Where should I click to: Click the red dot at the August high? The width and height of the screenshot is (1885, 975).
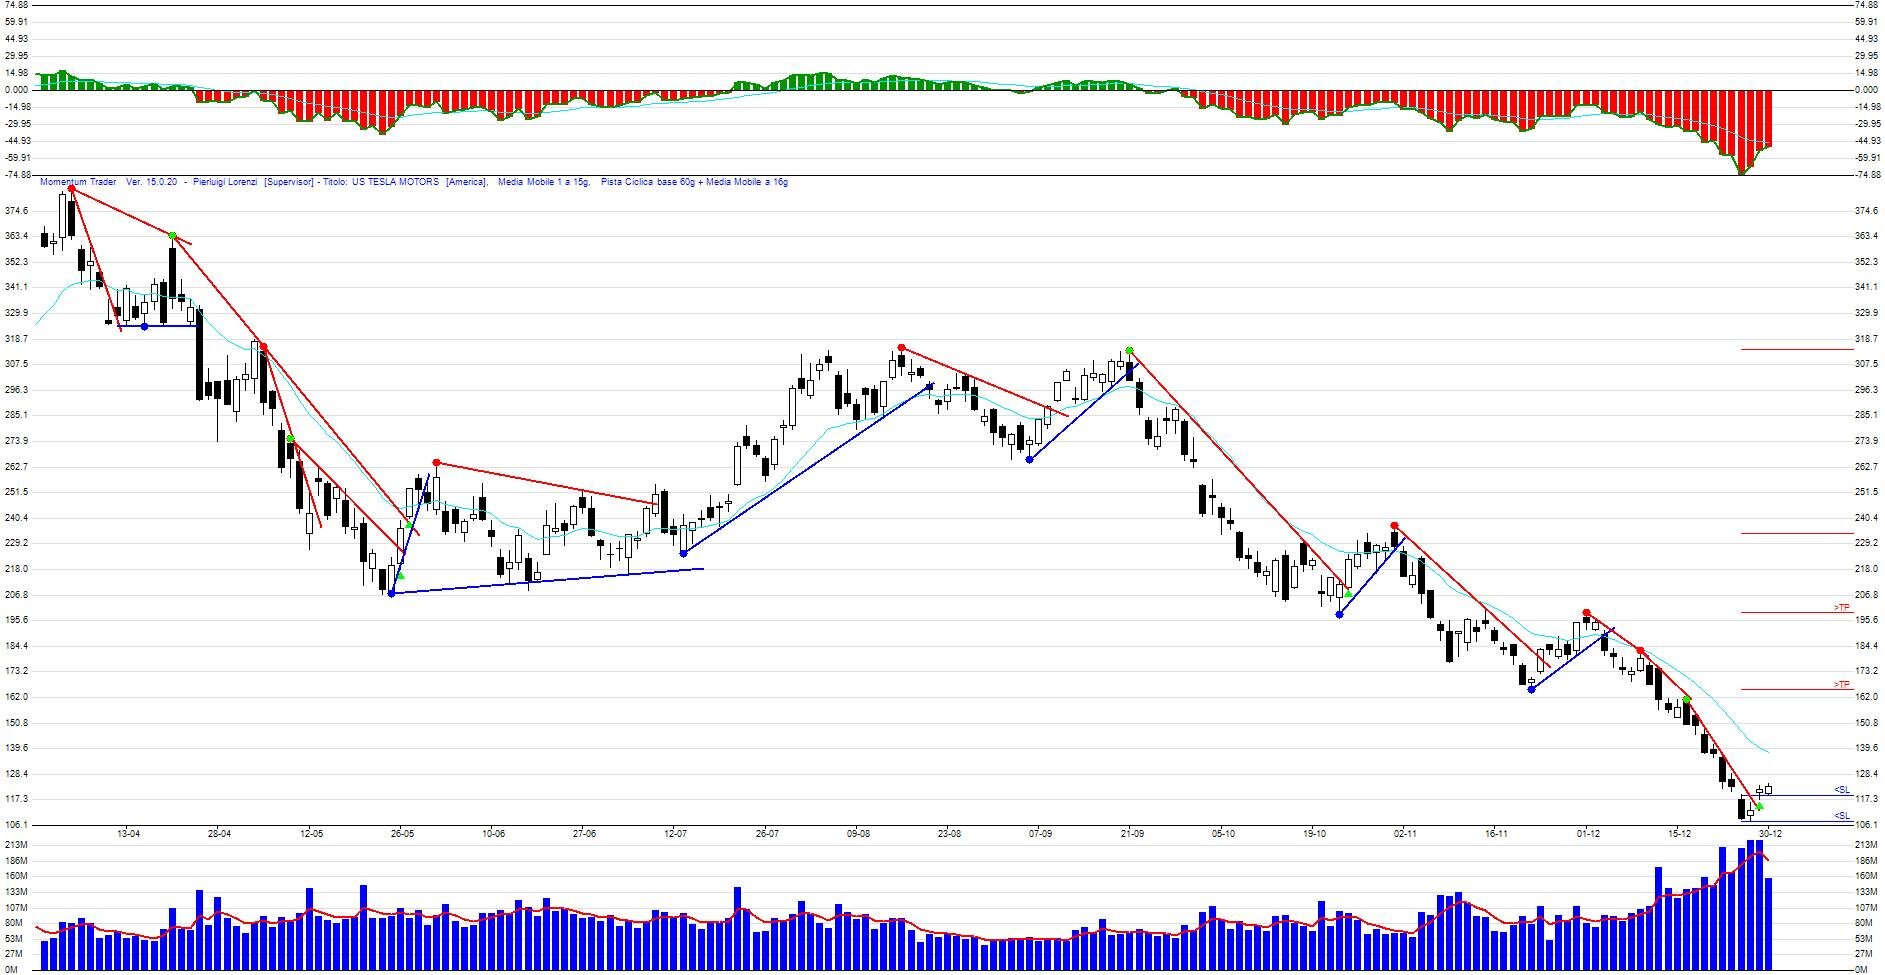[901, 348]
